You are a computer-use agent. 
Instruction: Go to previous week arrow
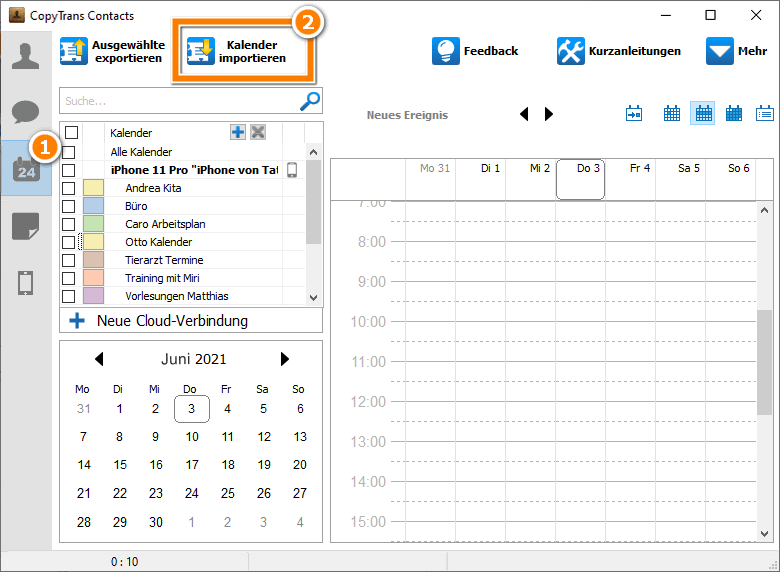[x=524, y=114]
